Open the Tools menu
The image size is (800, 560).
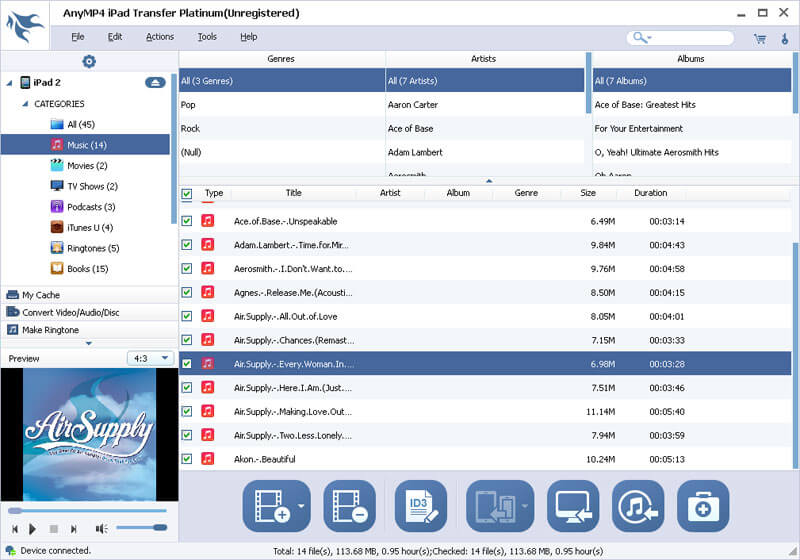click(207, 37)
